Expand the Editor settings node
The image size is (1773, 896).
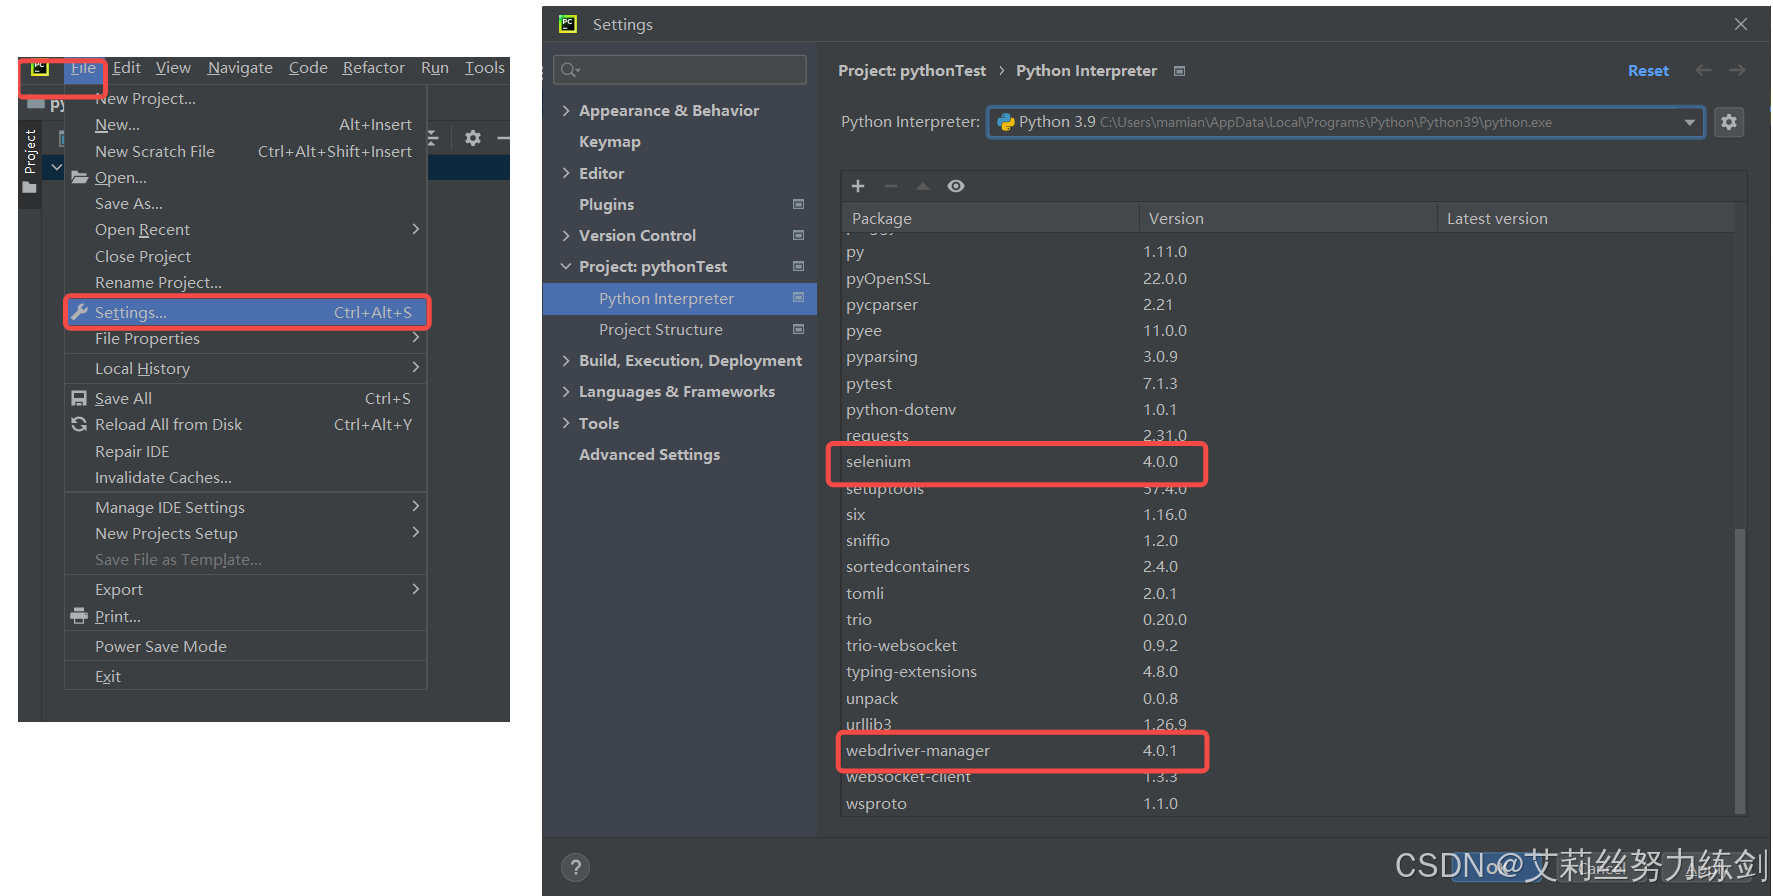coord(566,173)
